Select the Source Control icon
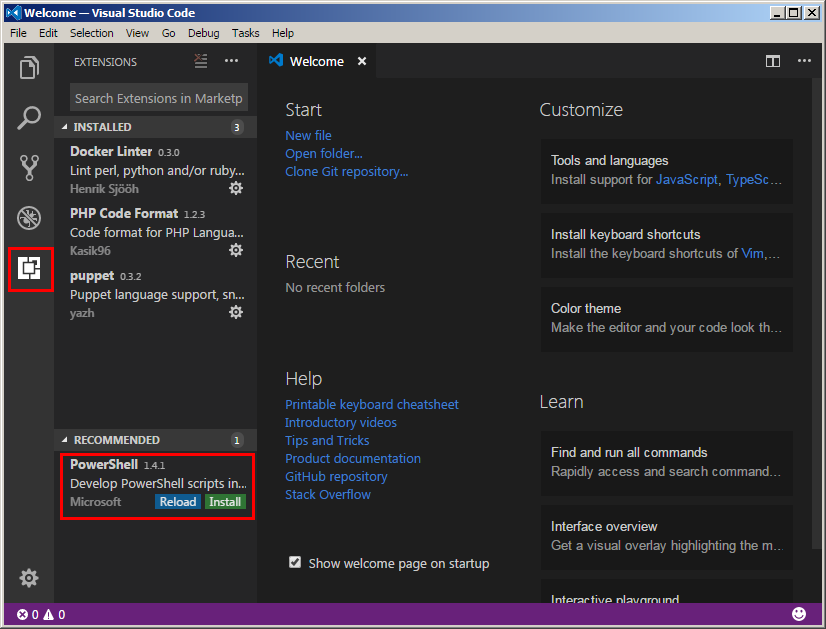Screen dimensions: 826x629 (x=28, y=167)
